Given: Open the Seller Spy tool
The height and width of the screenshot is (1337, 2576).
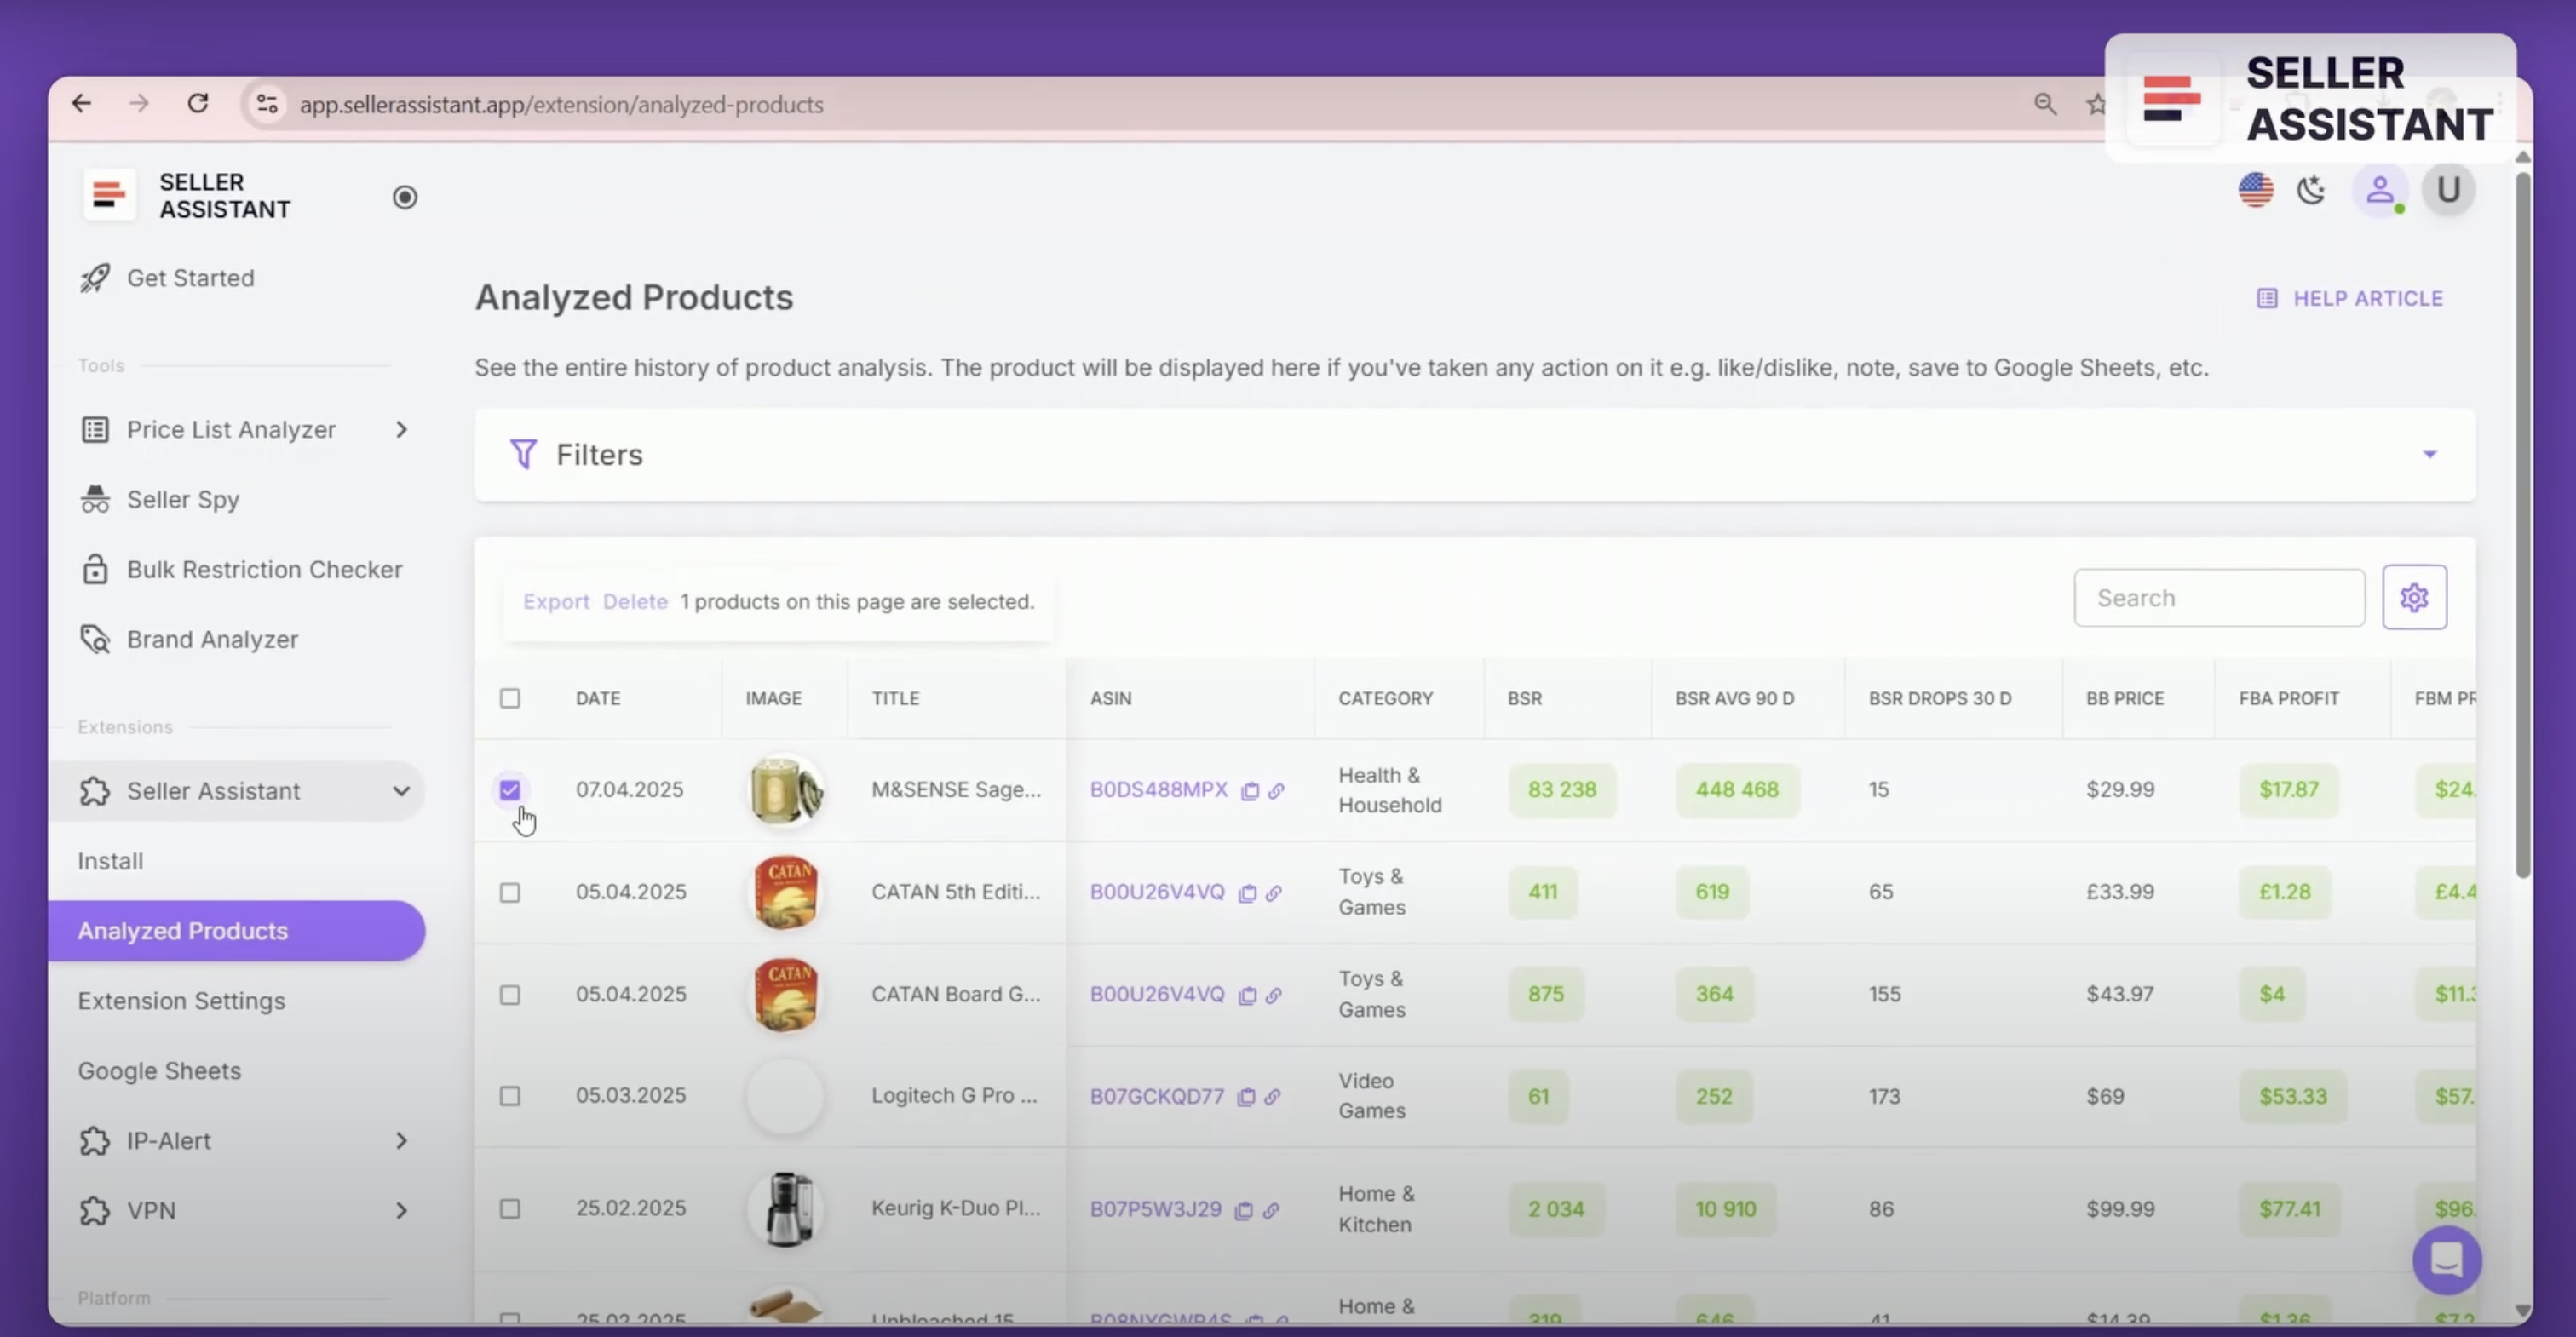Looking at the screenshot, I should point(183,499).
